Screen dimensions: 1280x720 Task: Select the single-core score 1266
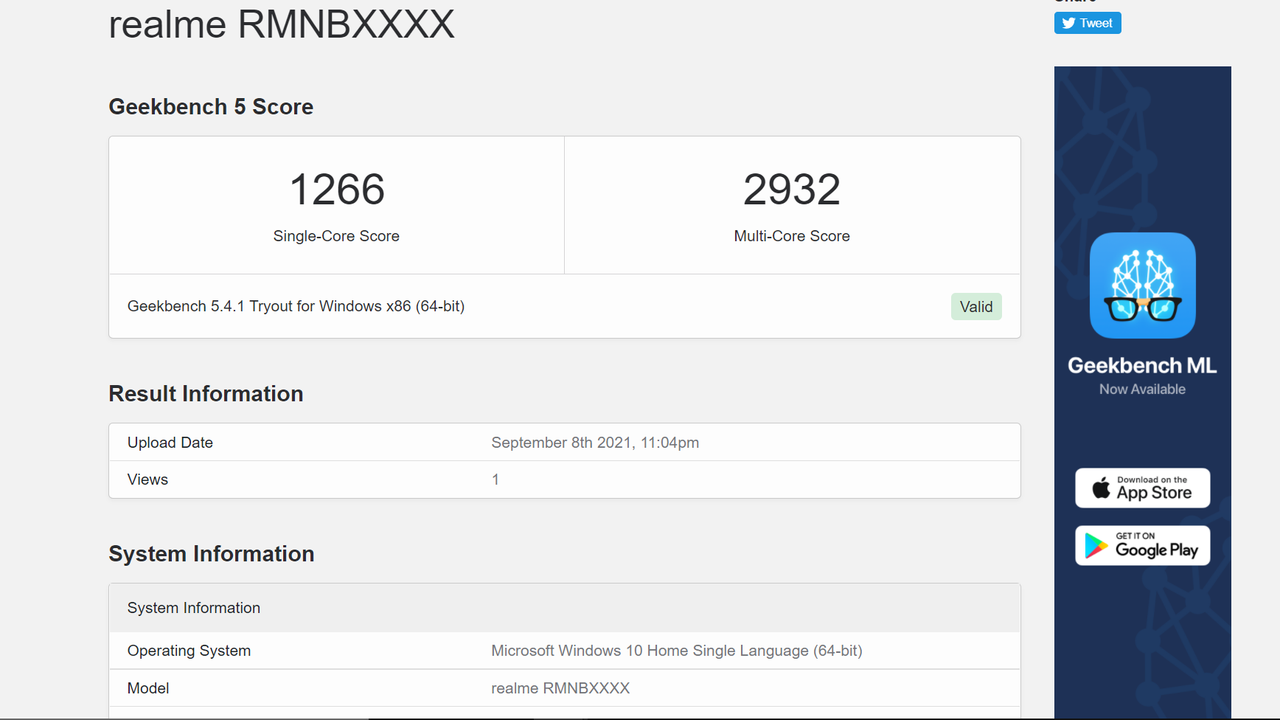point(337,189)
